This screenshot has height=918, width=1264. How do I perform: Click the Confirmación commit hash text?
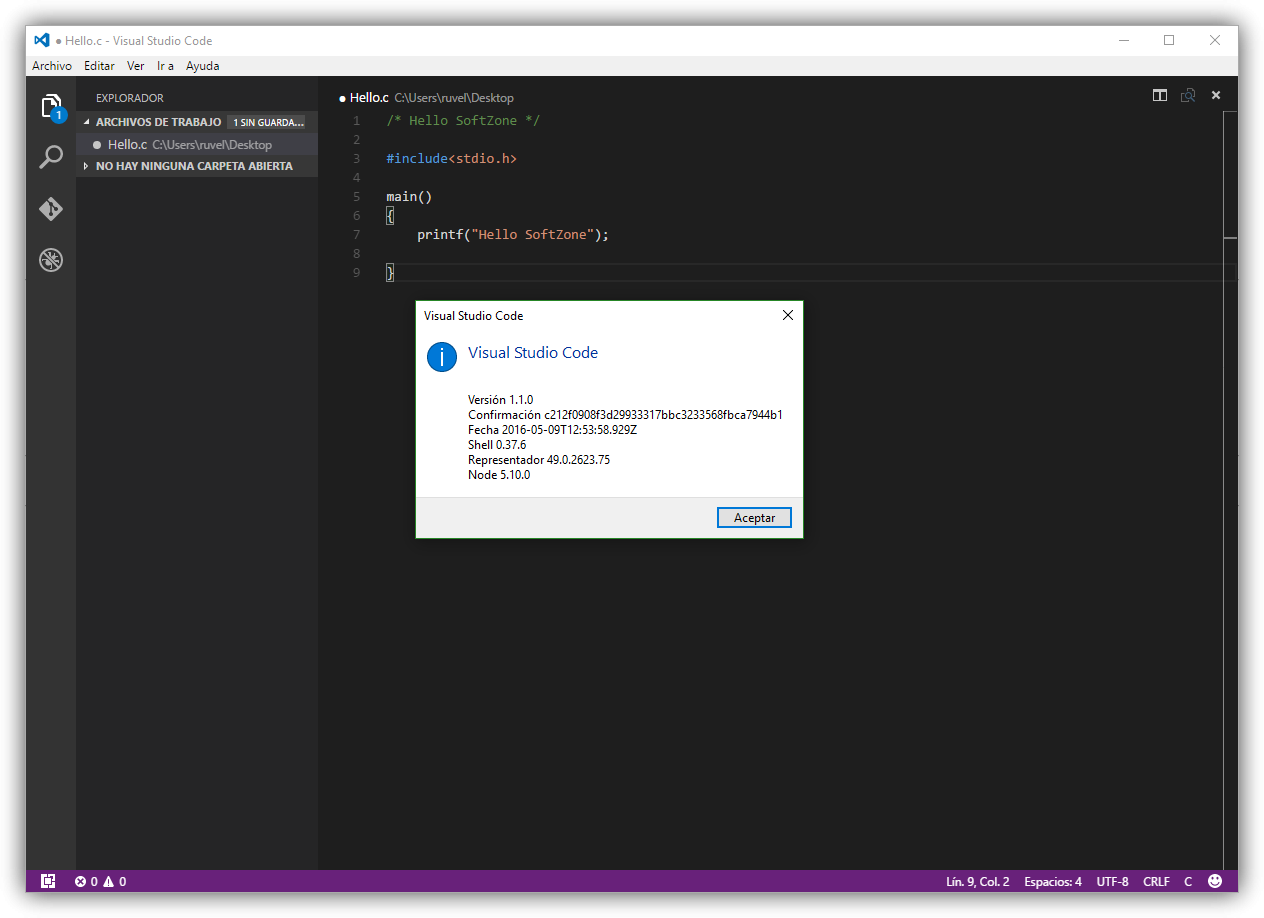pyautogui.click(x=625, y=414)
